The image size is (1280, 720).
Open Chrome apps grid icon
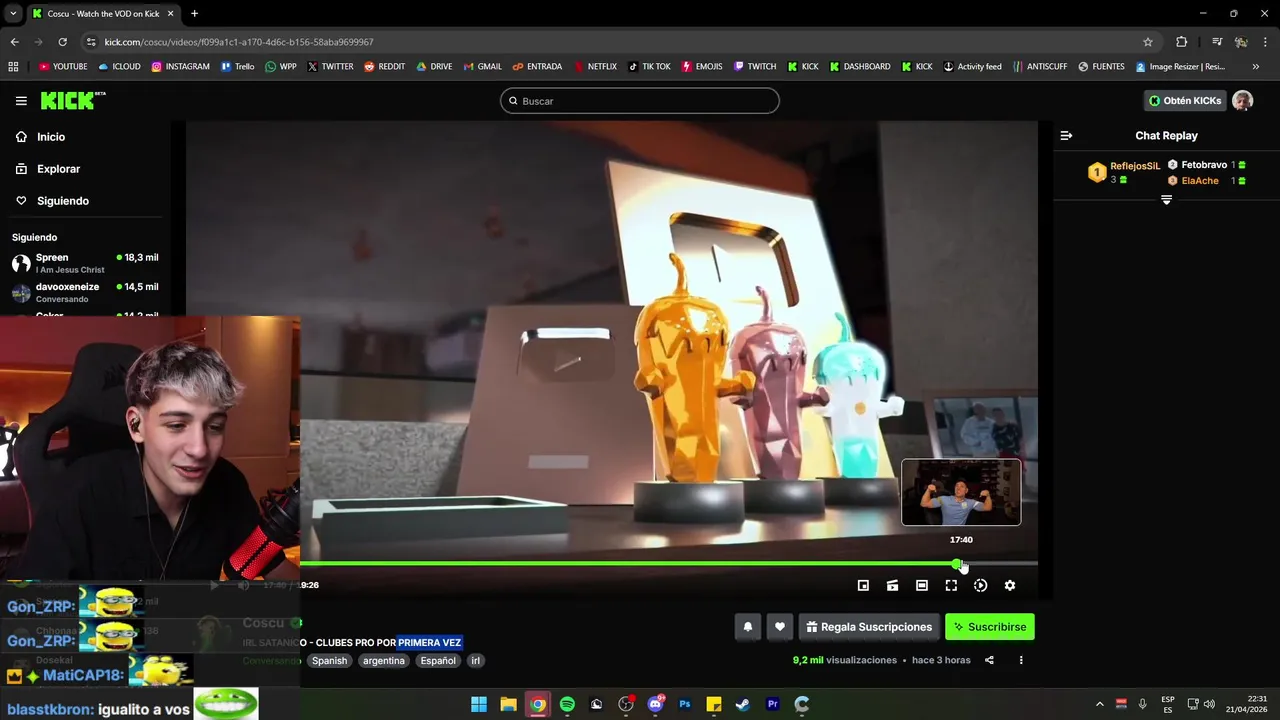point(13,67)
